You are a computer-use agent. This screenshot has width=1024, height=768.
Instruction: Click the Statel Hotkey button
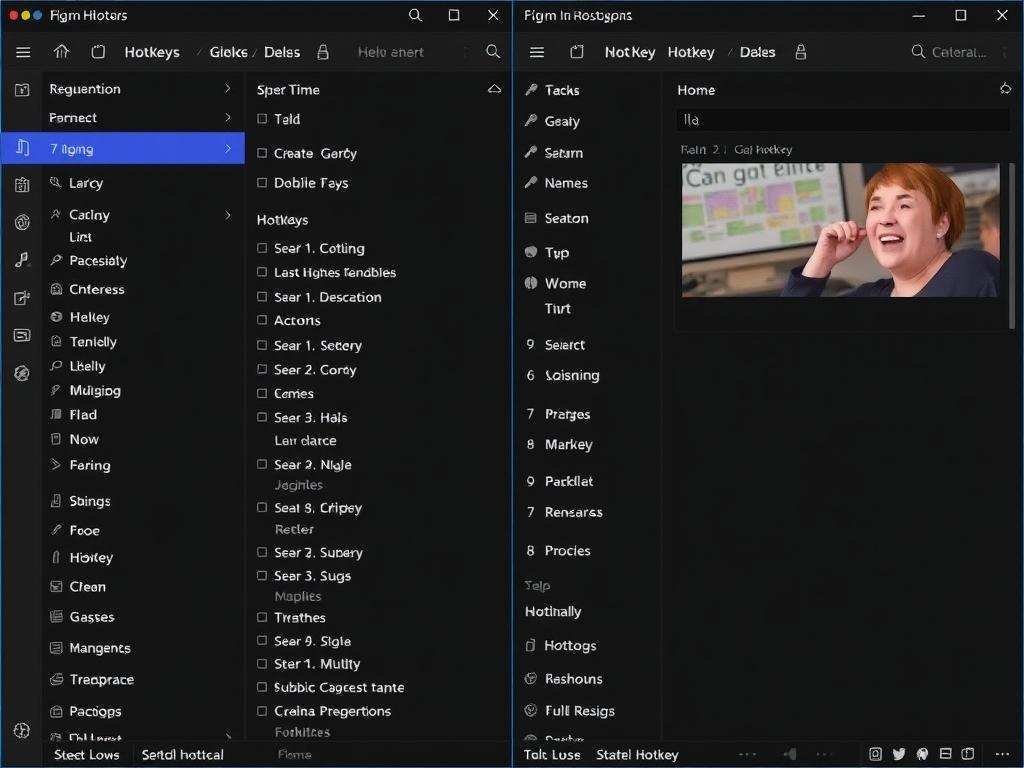click(637, 755)
